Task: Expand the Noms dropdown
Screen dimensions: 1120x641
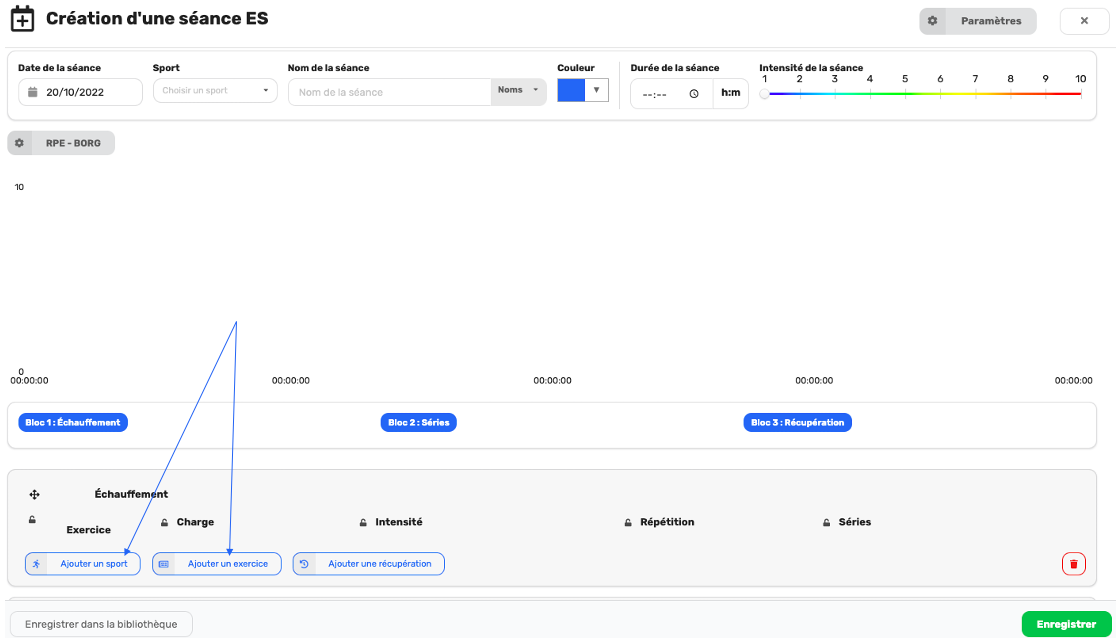Action: pyautogui.click(x=518, y=91)
